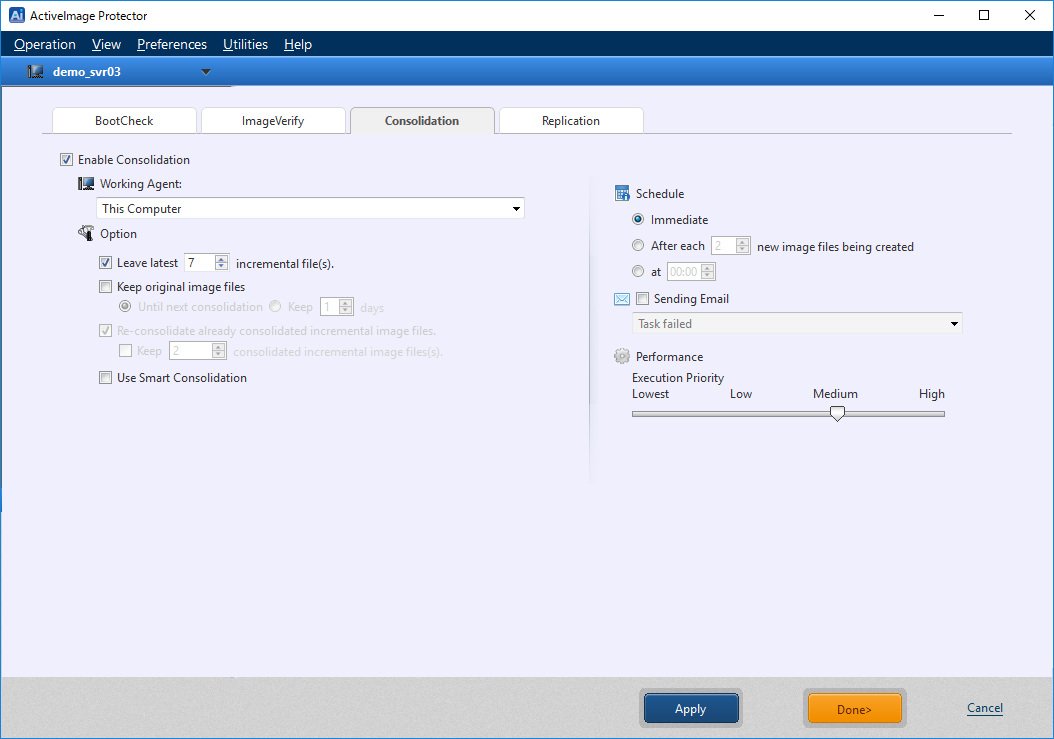Screen dimensions: 1054x739
Task: Open the Preferences menu
Action: pos(172,44)
